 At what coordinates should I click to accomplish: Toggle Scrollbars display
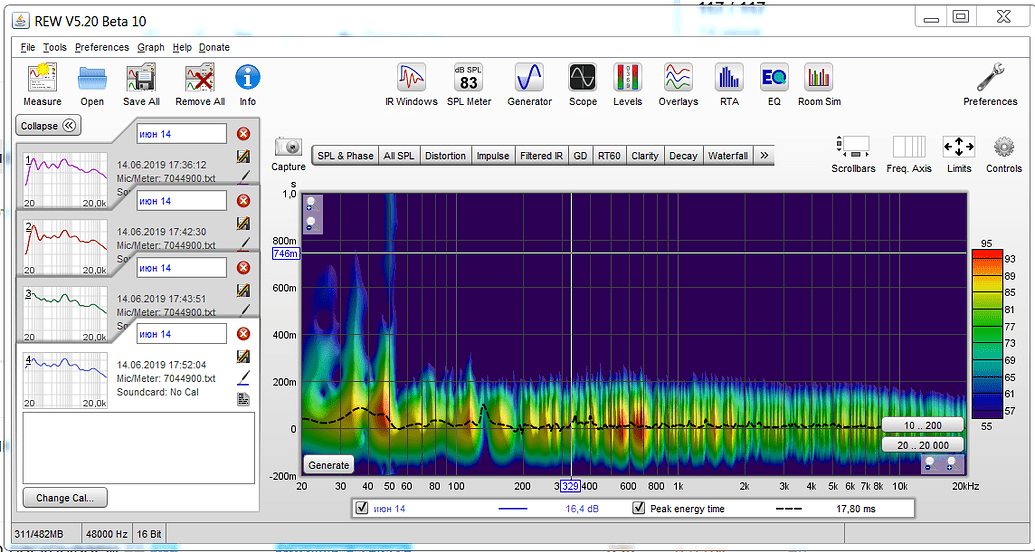click(x=853, y=148)
